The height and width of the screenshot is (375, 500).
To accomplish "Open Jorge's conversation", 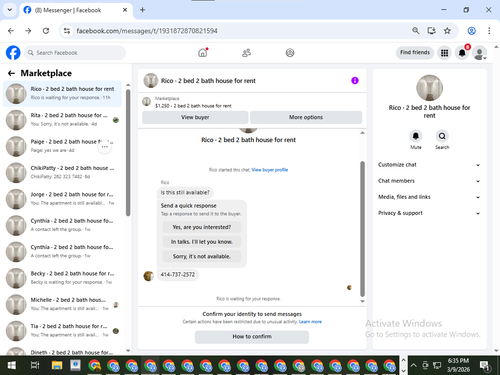I will click(x=62, y=199).
